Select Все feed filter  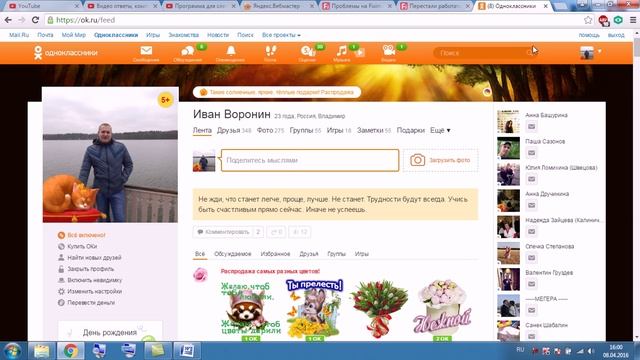click(200, 254)
